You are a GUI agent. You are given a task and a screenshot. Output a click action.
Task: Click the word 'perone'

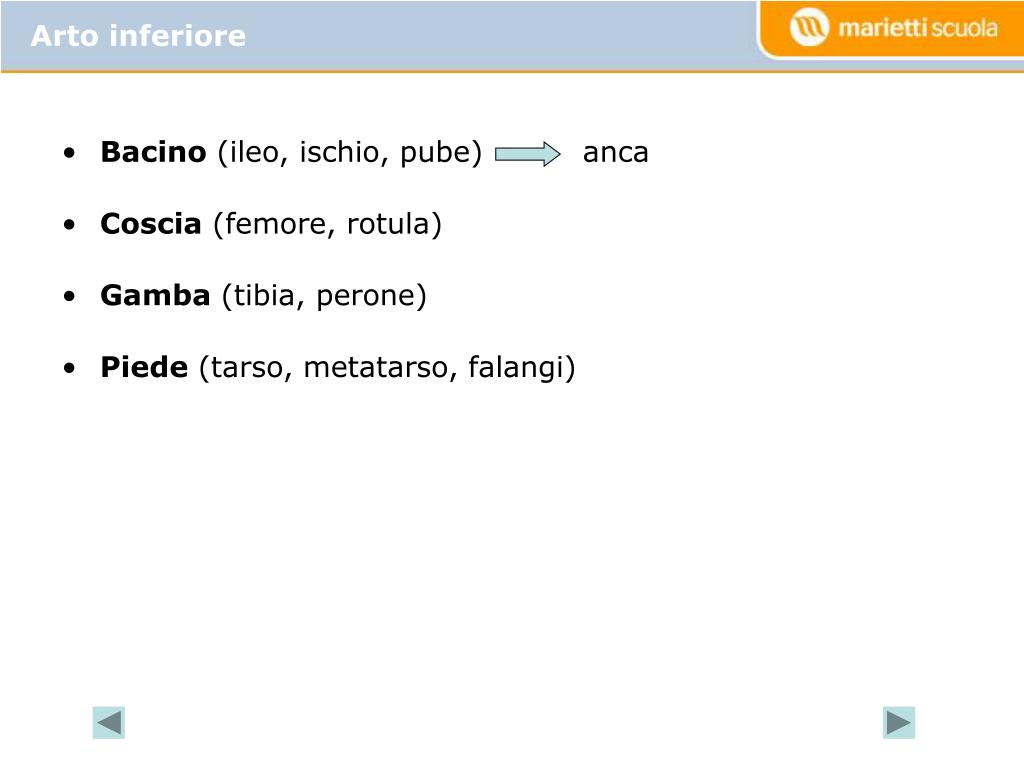pos(366,297)
